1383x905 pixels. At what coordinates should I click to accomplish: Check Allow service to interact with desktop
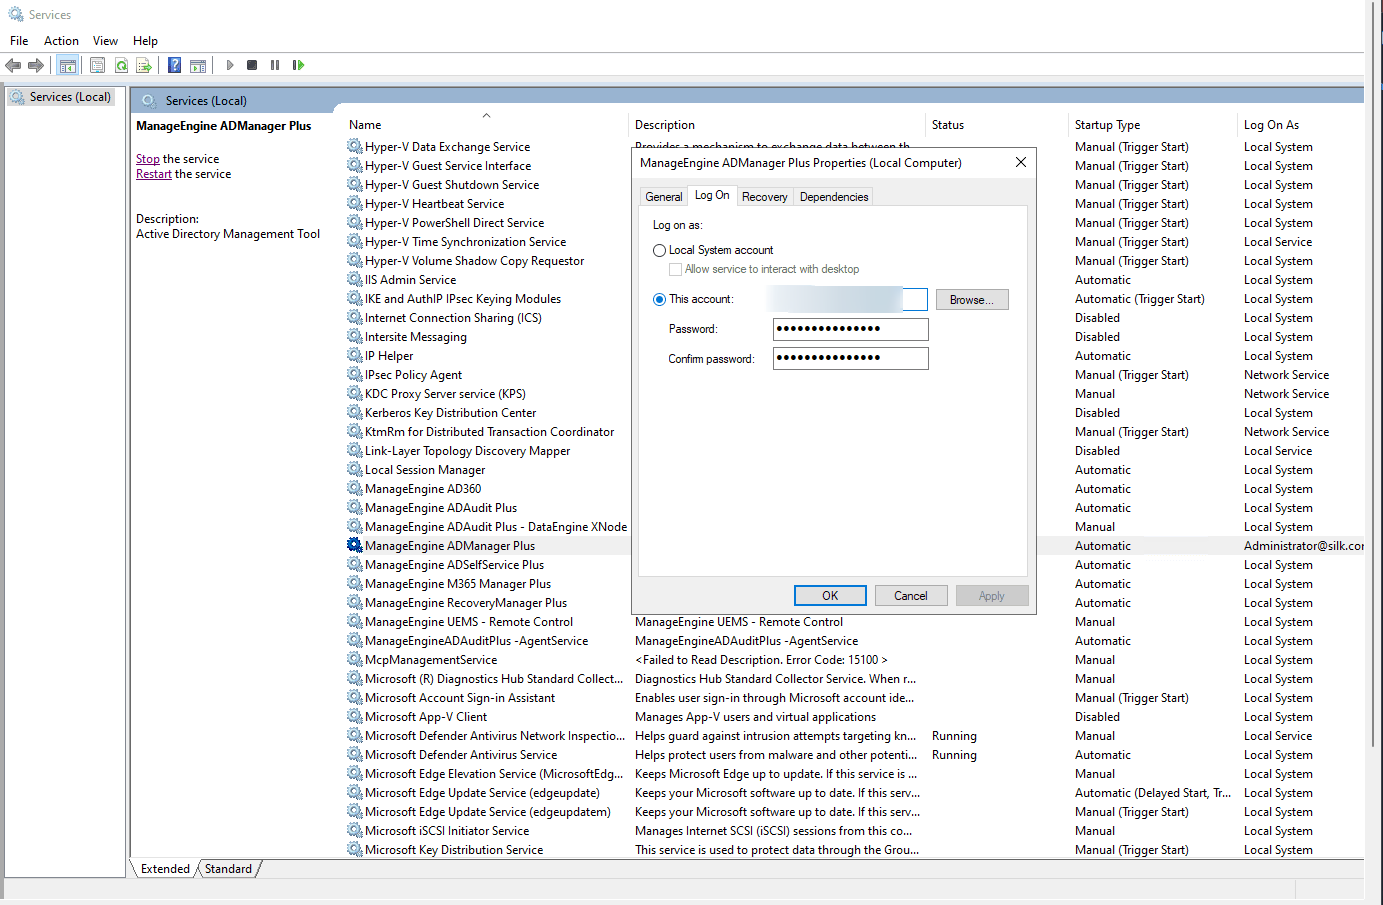pos(676,269)
